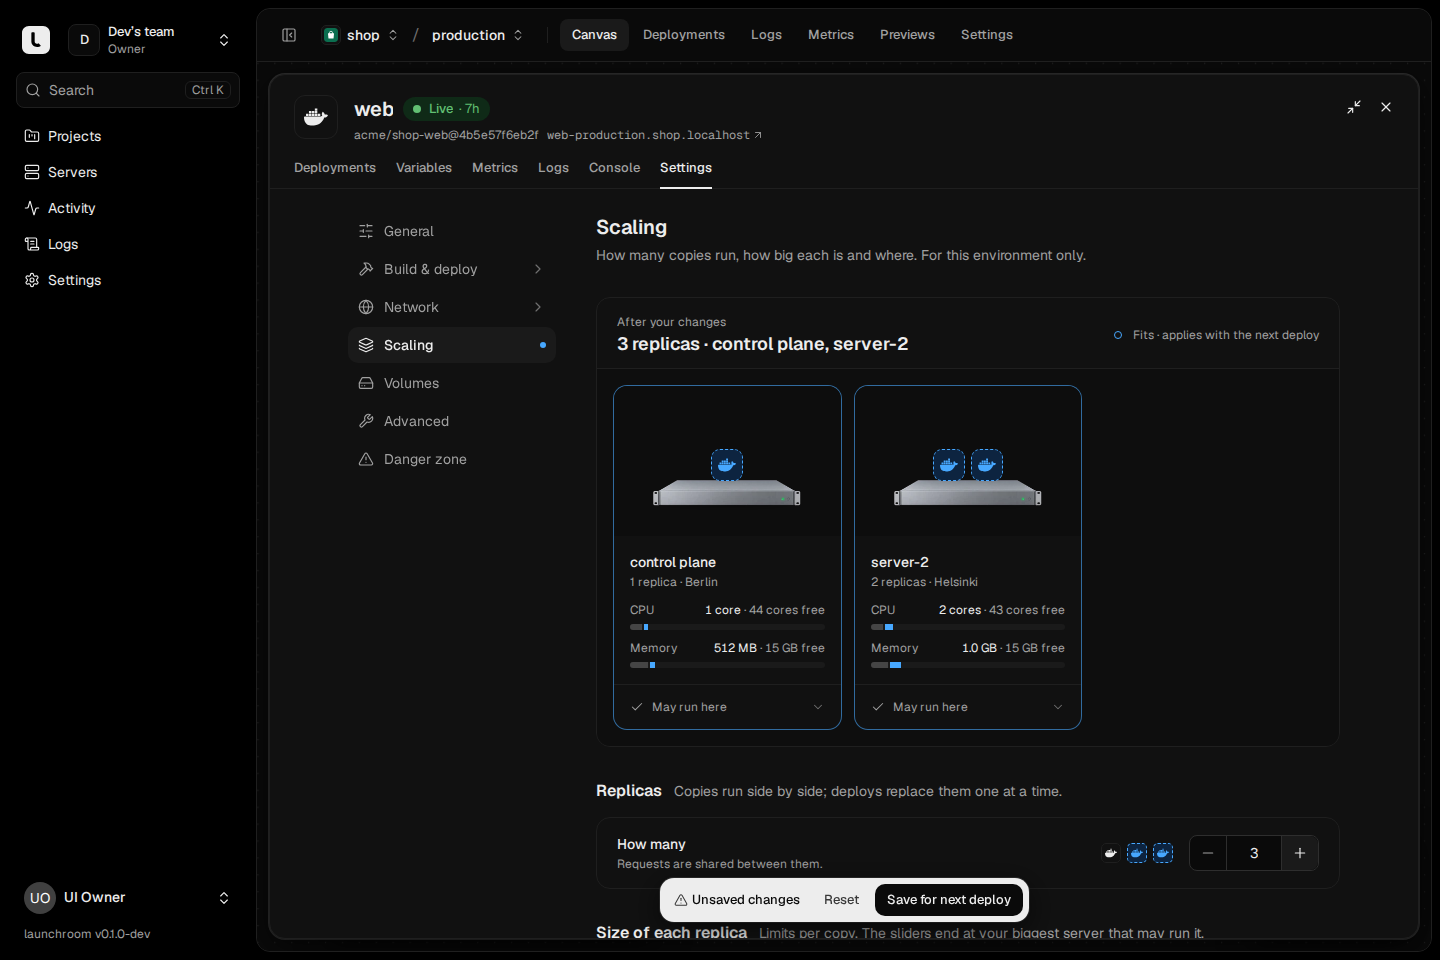This screenshot has width=1440, height=960.
Task: Open Projects in the sidebar
Action: (128, 136)
